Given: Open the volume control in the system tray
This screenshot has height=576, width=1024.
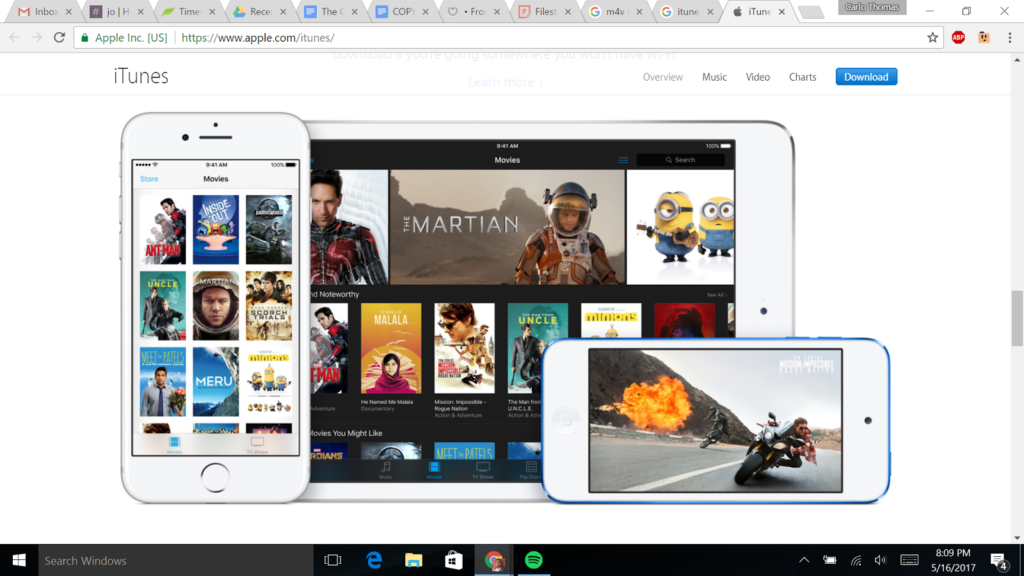Looking at the screenshot, I should tap(880, 560).
